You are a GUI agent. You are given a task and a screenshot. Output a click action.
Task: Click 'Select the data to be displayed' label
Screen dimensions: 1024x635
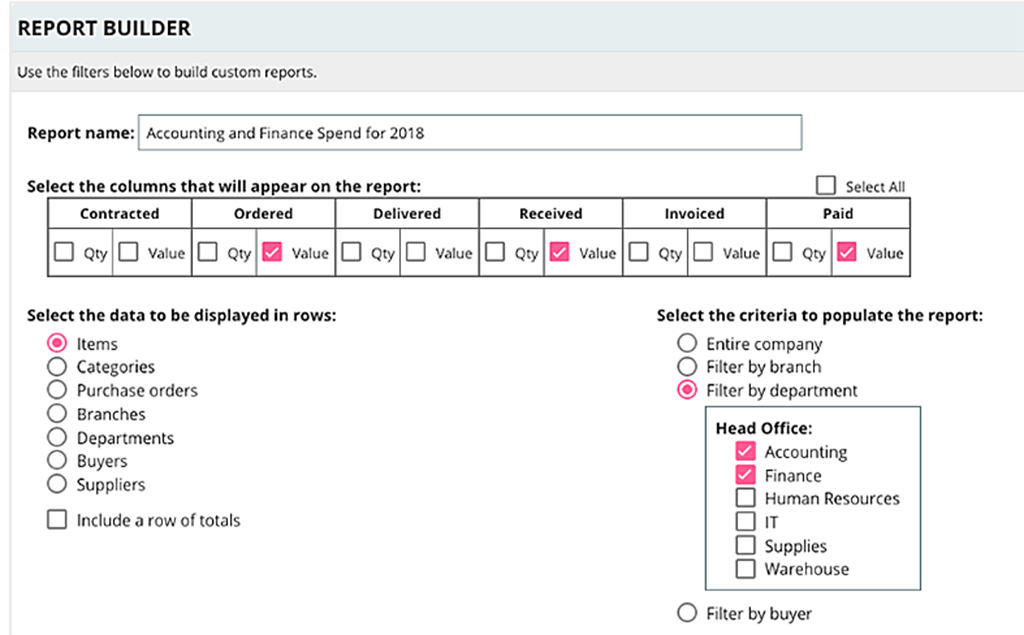click(182, 316)
